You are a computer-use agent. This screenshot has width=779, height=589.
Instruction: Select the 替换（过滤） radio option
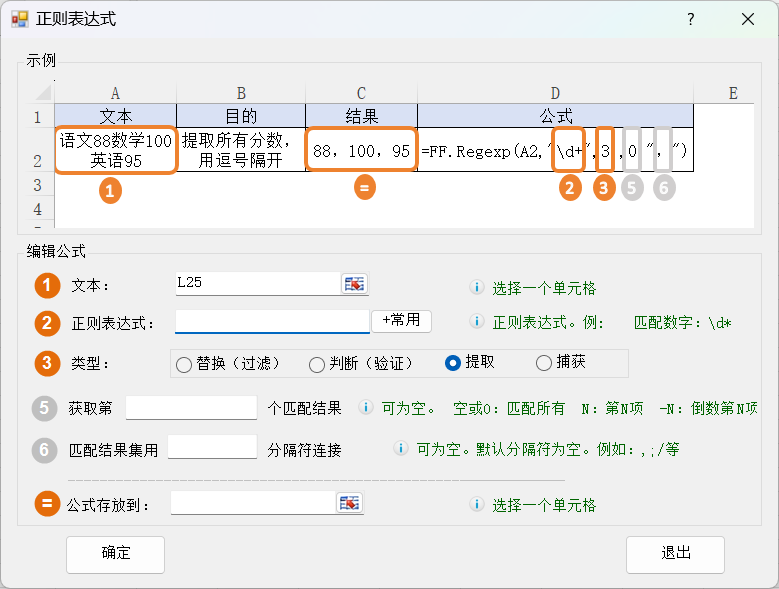pyautogui.click(x=184, y=364)
